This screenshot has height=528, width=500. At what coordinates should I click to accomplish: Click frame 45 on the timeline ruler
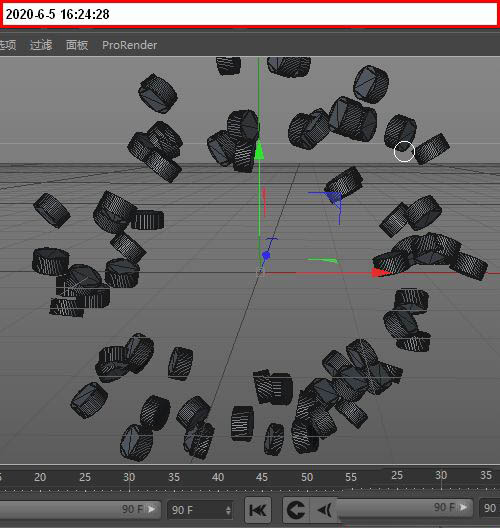click(x=262, y=477)
